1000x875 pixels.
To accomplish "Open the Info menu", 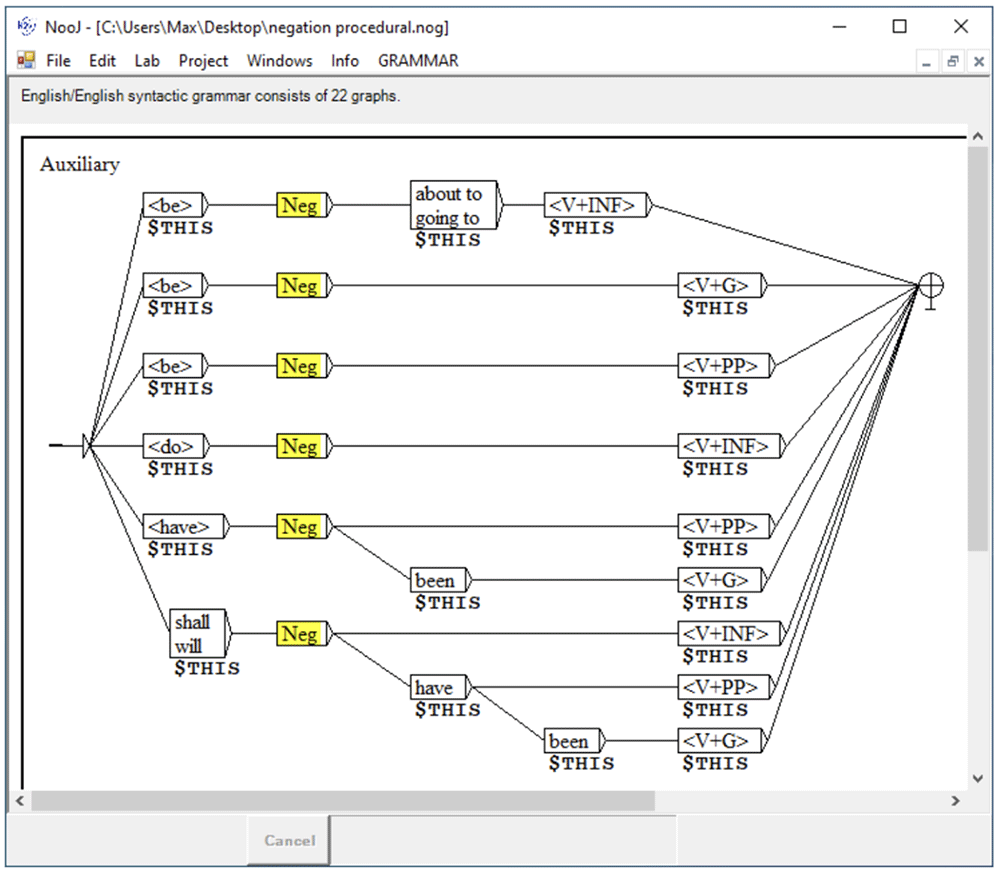I will (x=344, y=61).
